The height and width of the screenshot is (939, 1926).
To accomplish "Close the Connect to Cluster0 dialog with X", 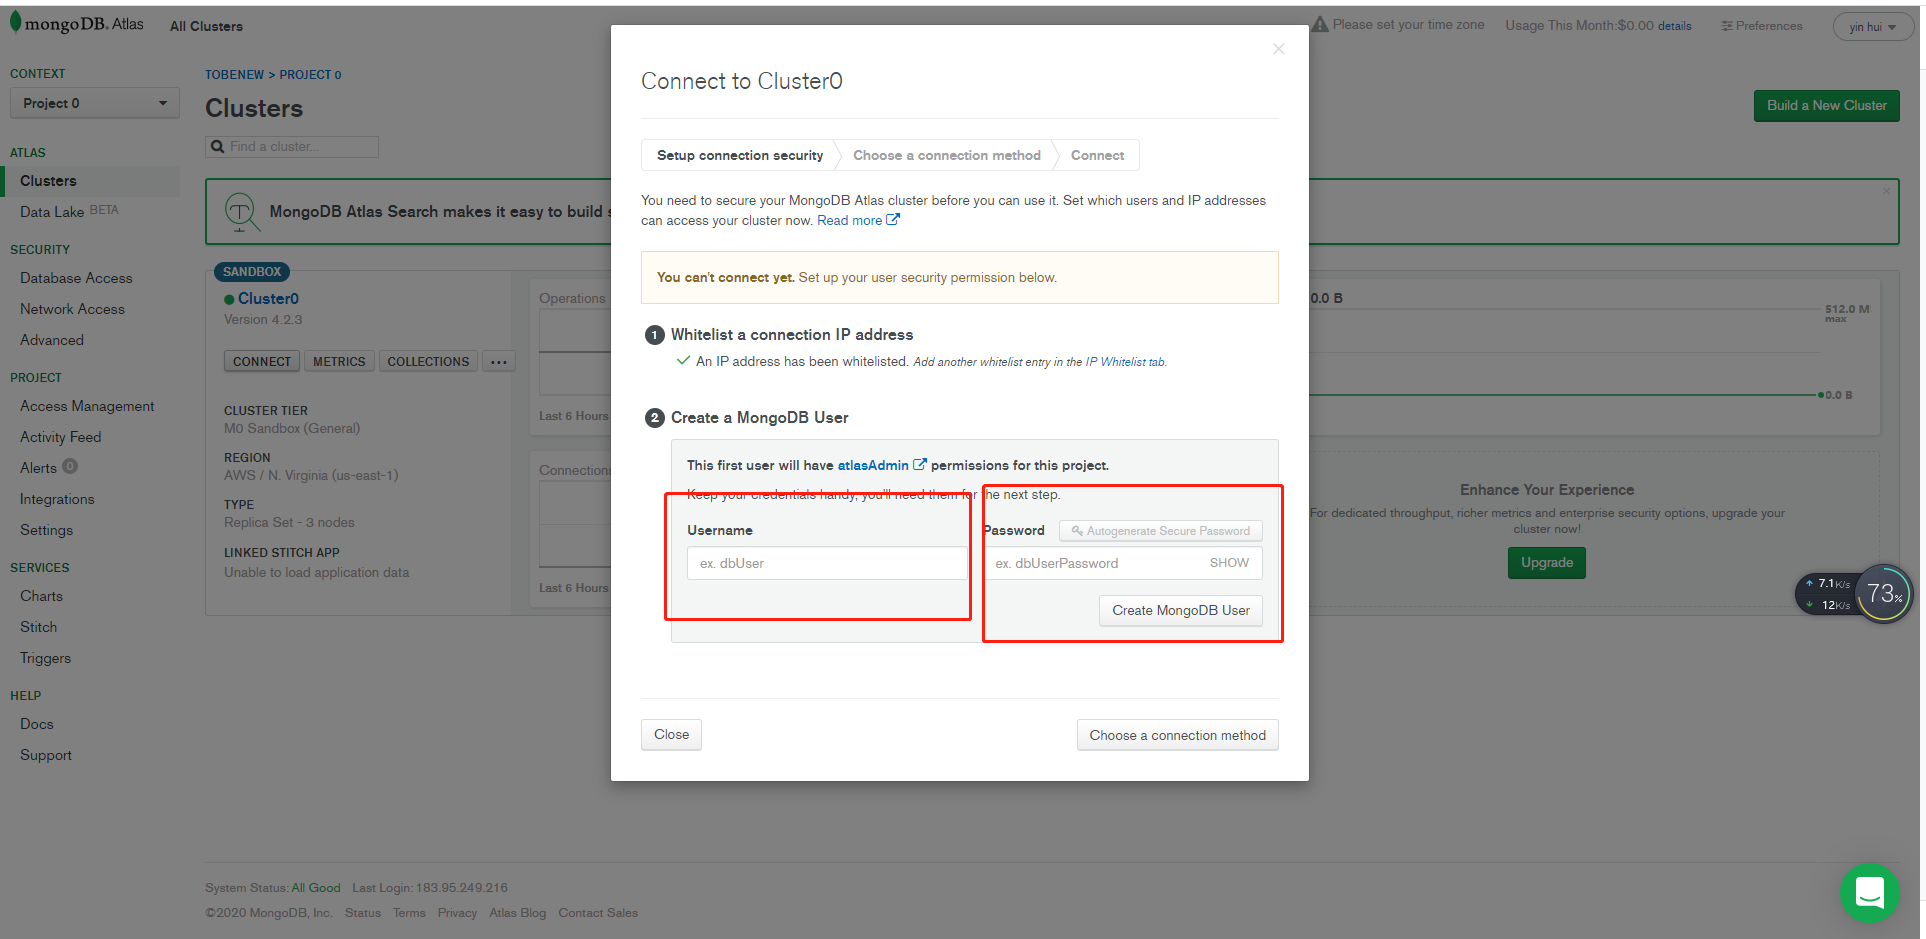I will (x=1278, y=49).
